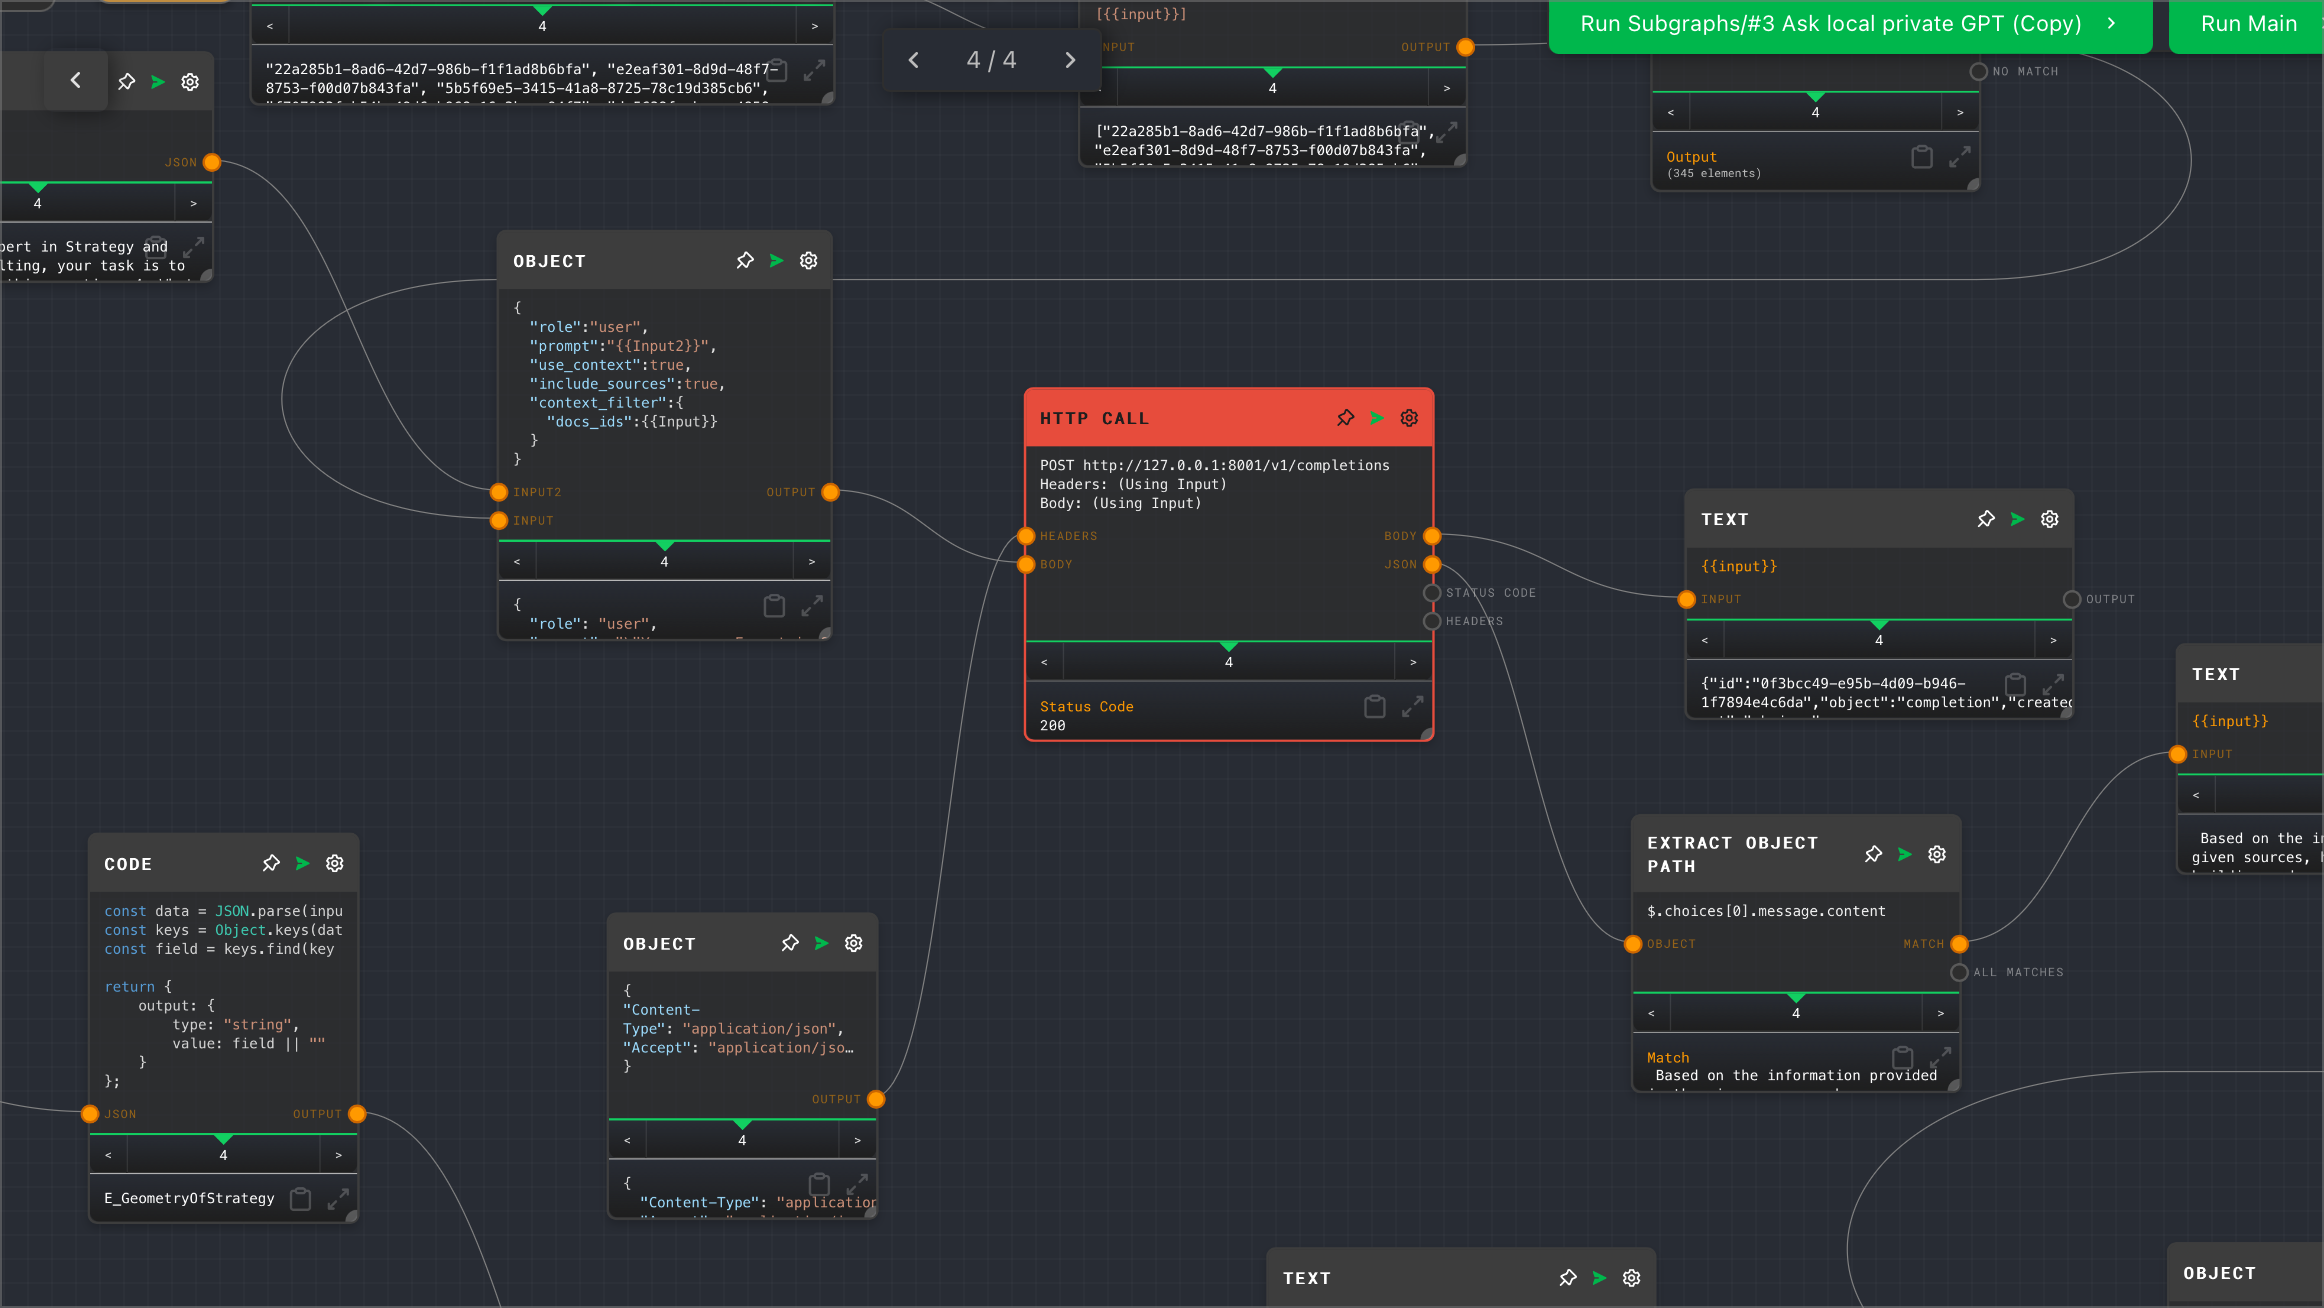The width and height of the screenshot is (2324, 1308).
Task: Click the collapse back chevron in top-left node
Action: coord(76,81)
